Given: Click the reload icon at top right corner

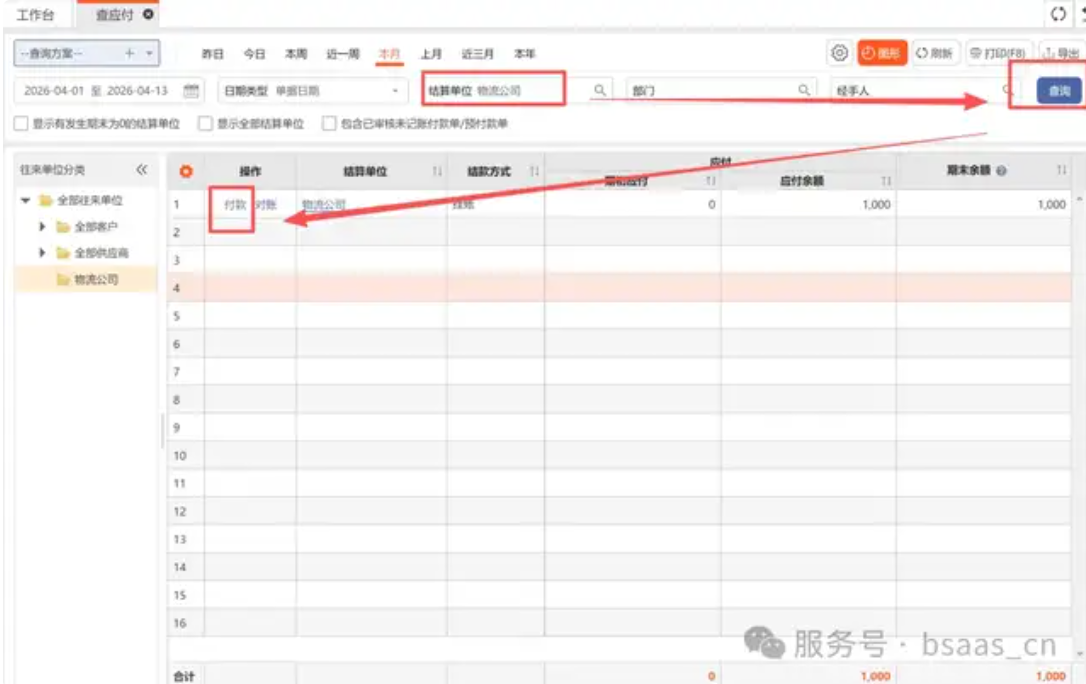Looking at the screenshot, I should 1058,14.
